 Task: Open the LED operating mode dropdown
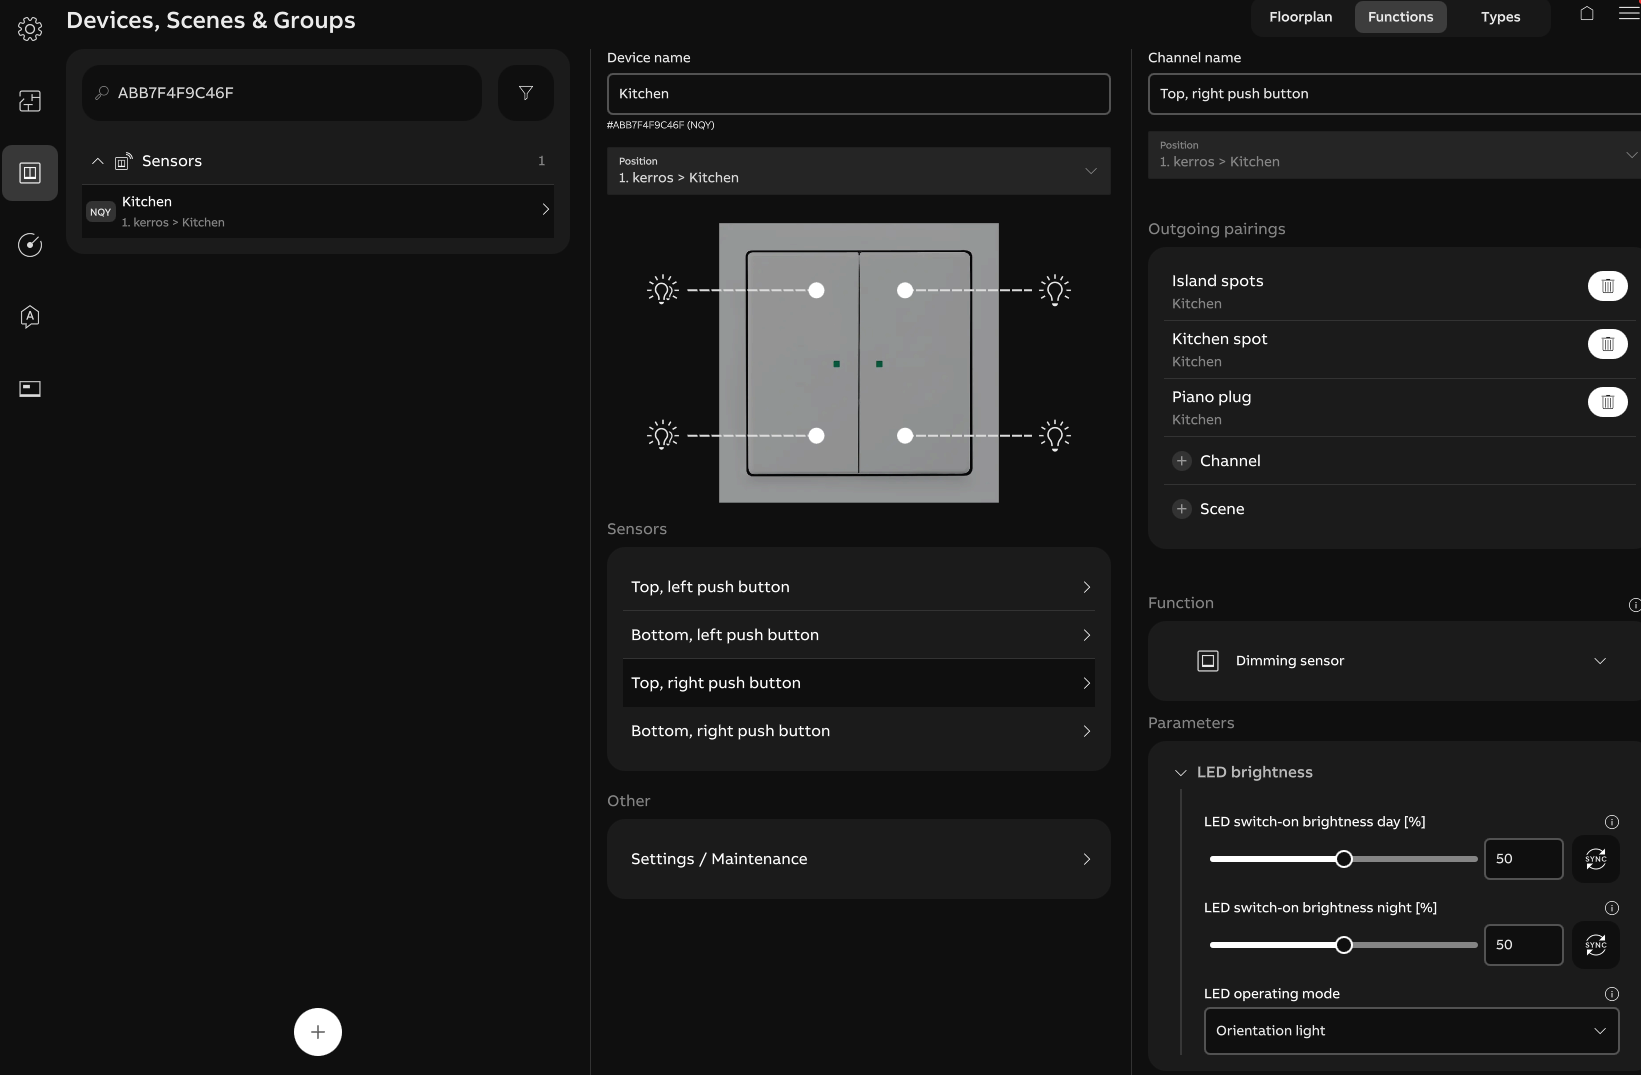pyautogui.click(x=1410, y=1031)
